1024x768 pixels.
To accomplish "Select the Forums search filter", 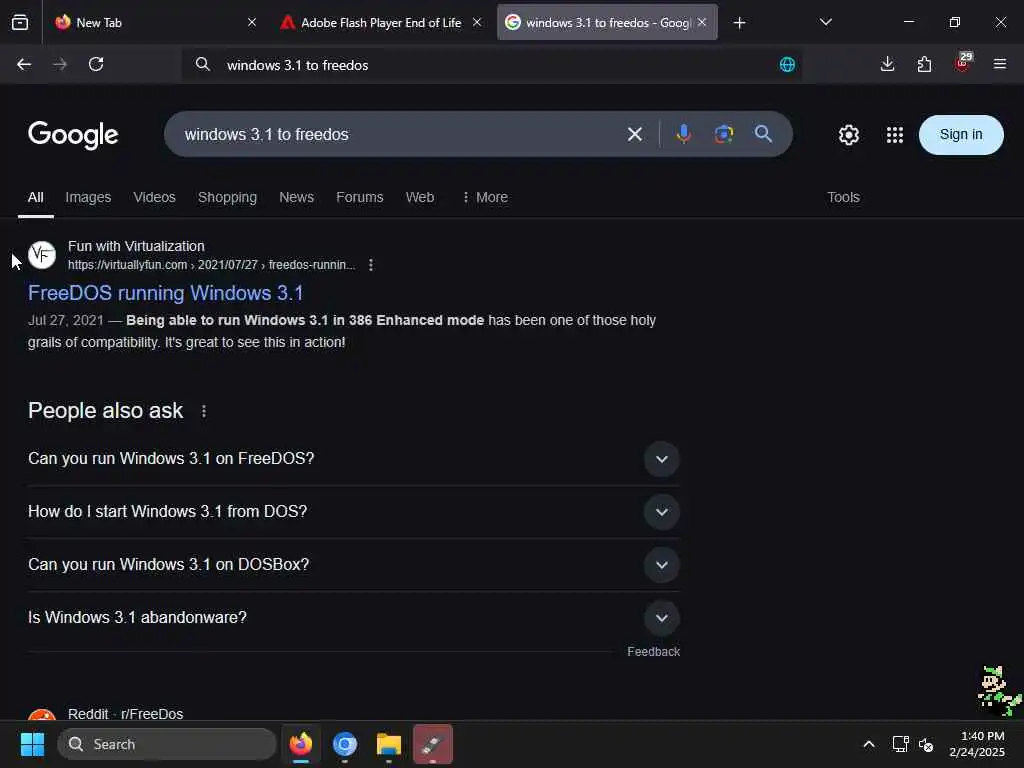I will click(x=360, y=197).
